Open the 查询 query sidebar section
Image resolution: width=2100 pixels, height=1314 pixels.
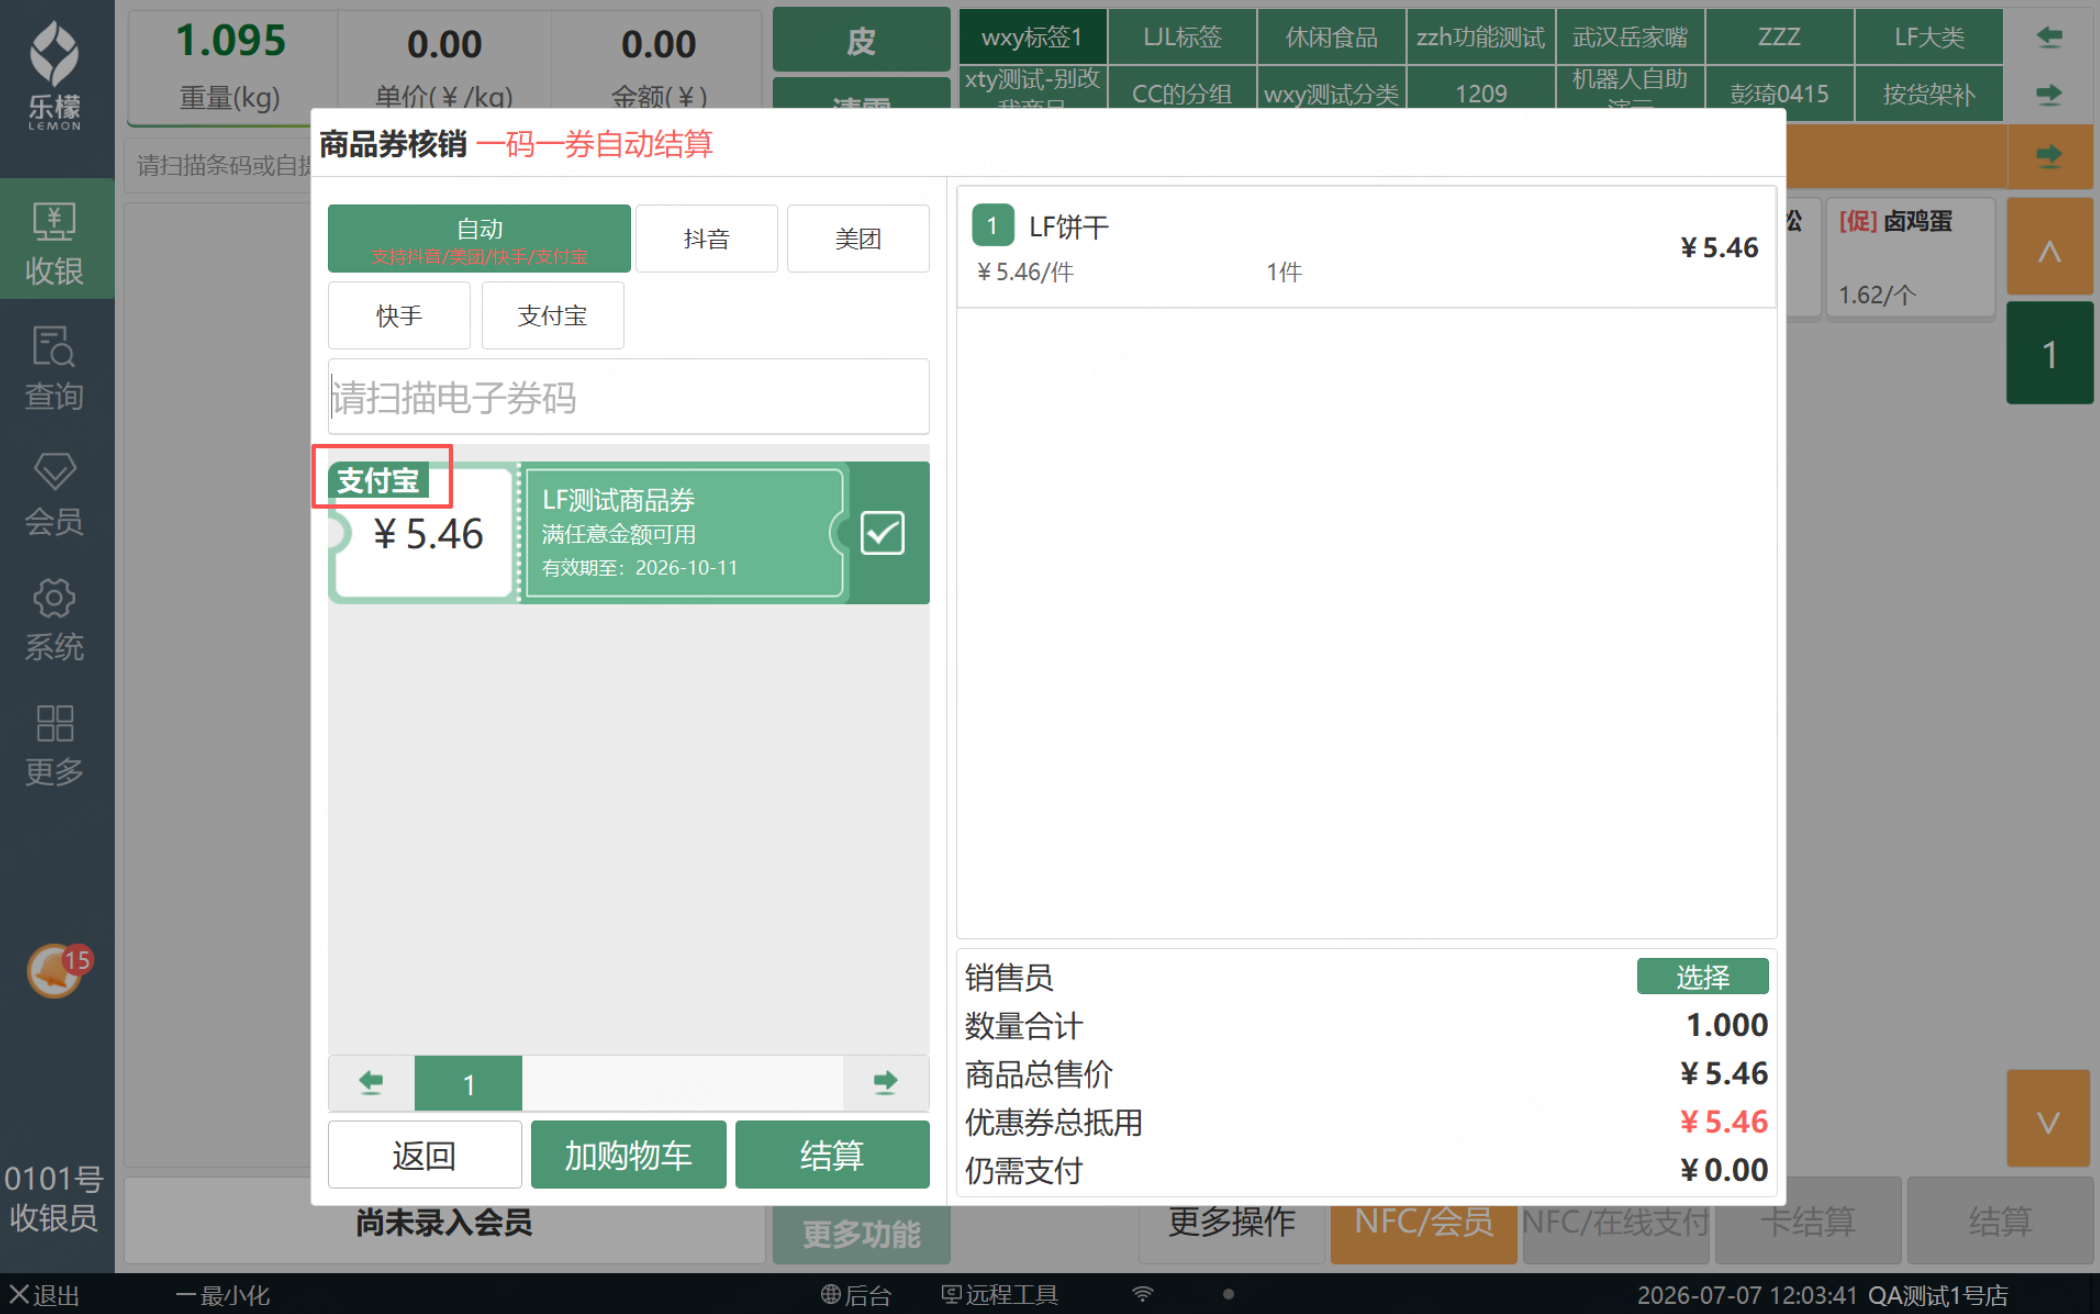click(56, 367)
